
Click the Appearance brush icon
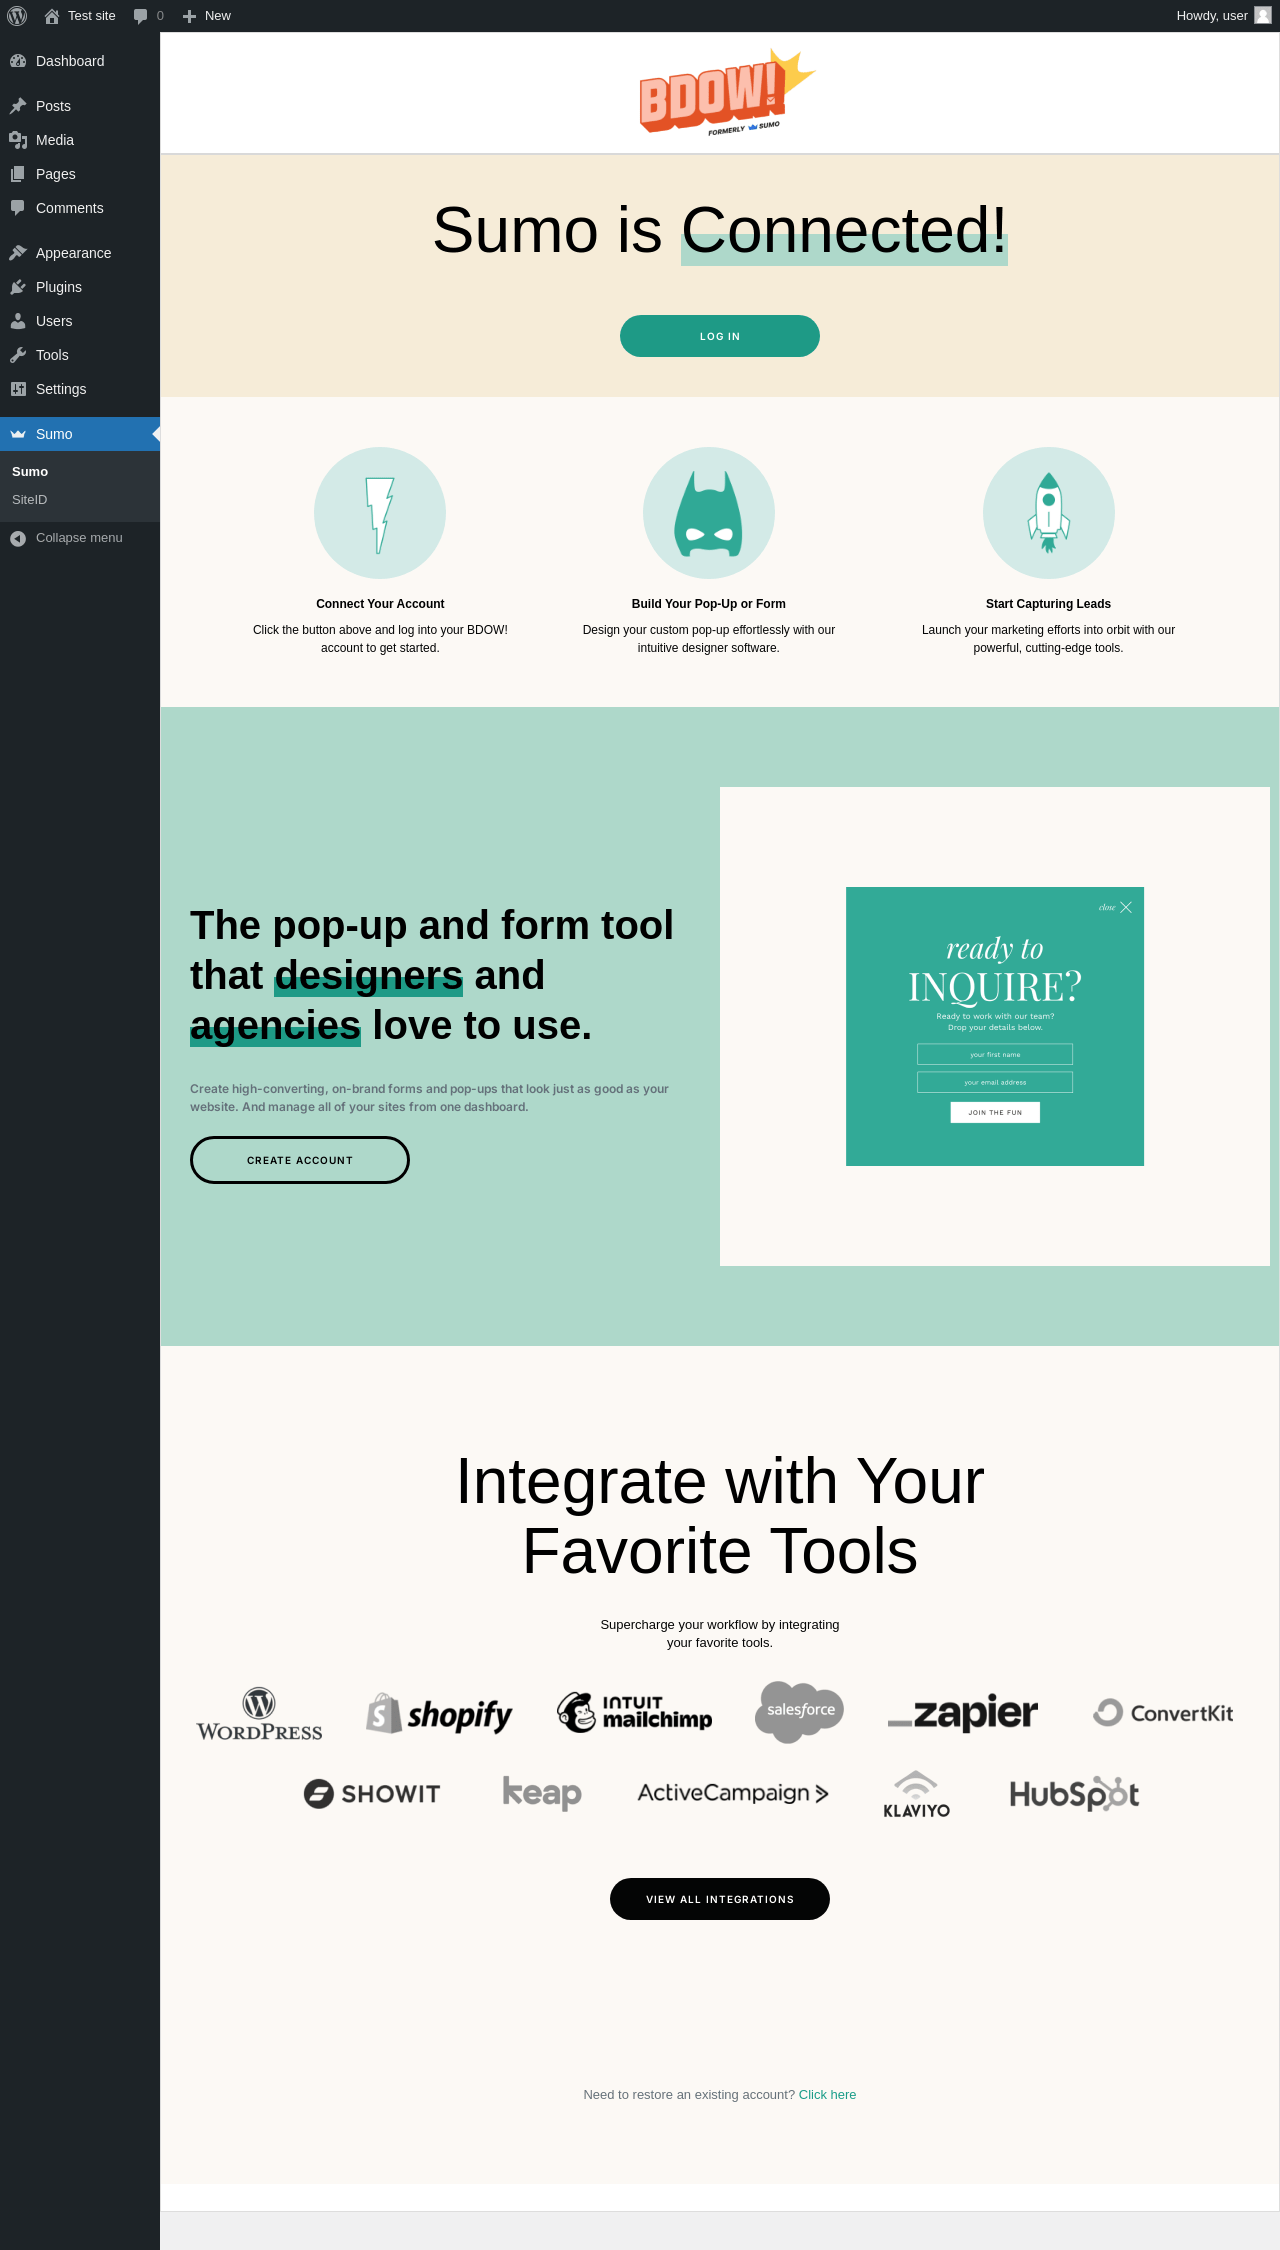pyautogui.click(x=18, y=253)
